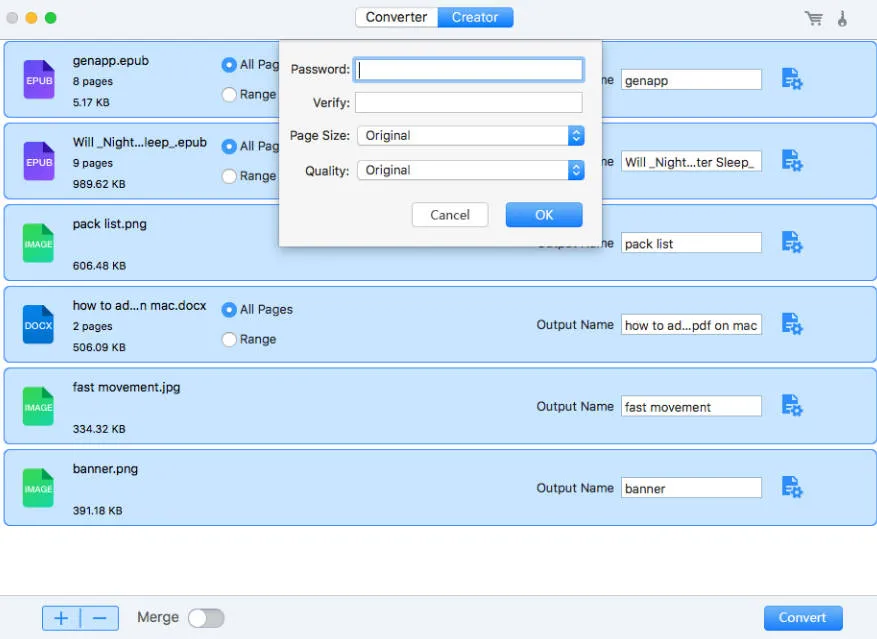
Task: Select Range for how to ad...n mac.docx
Action: coord(229,340)
